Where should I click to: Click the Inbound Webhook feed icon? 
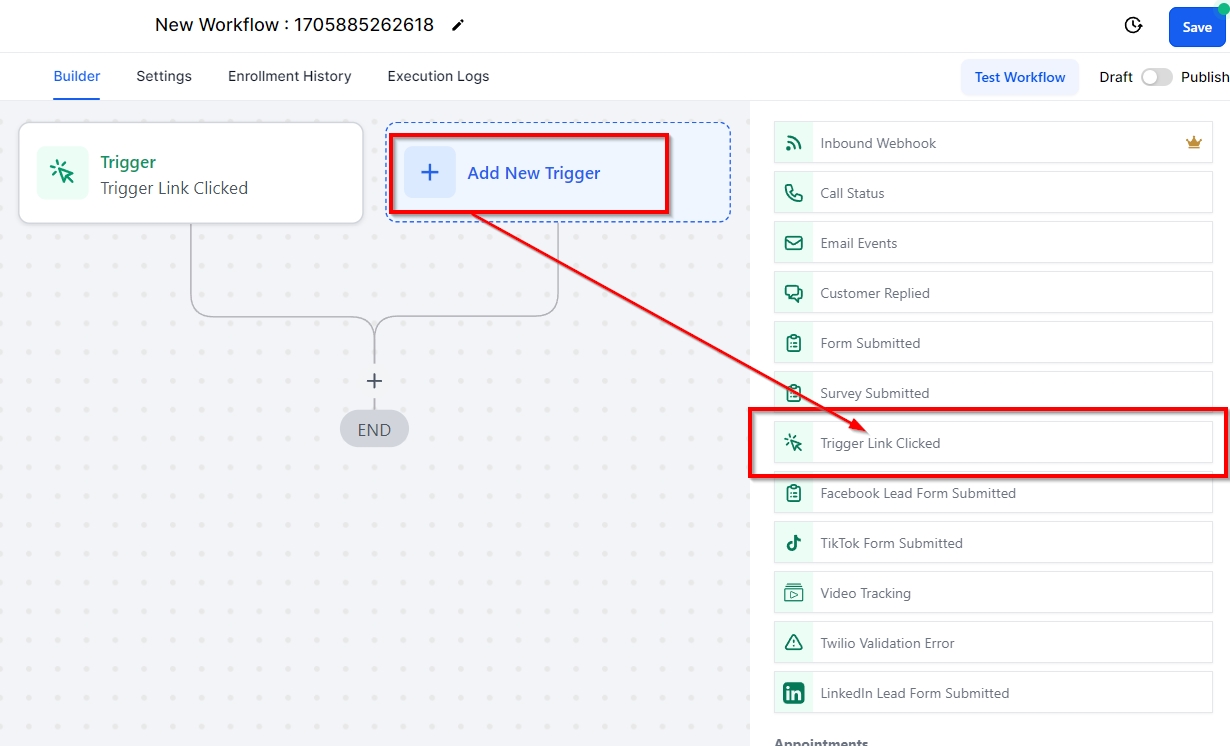click(794, 143)
